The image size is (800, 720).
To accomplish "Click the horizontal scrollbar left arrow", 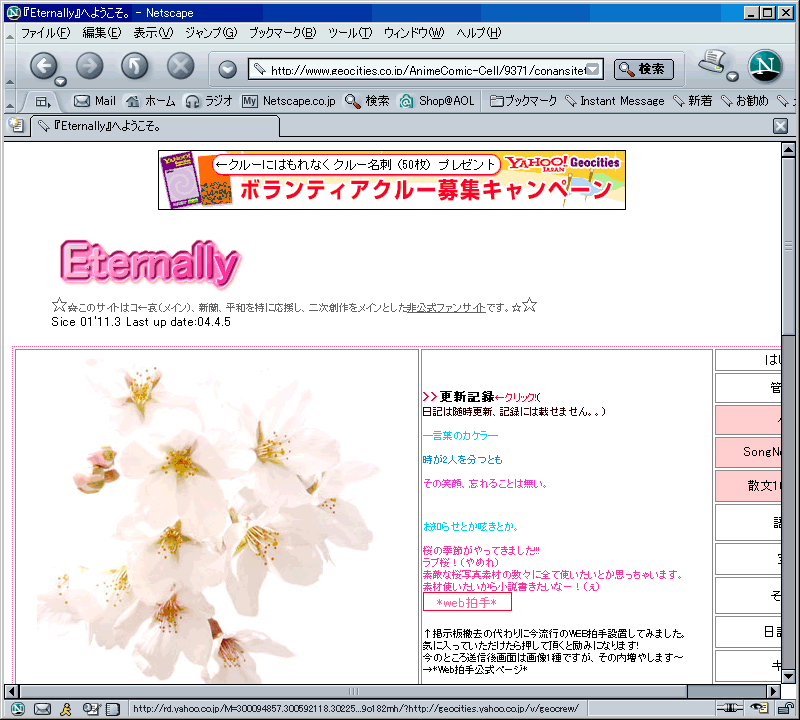I will click(12, 691).
